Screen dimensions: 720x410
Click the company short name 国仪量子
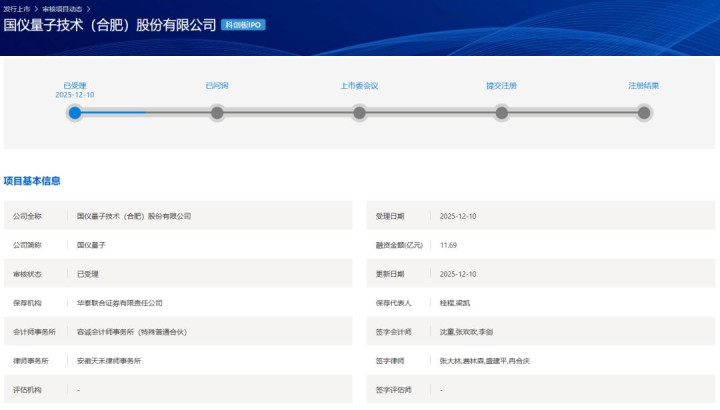(x=92, y=245)
